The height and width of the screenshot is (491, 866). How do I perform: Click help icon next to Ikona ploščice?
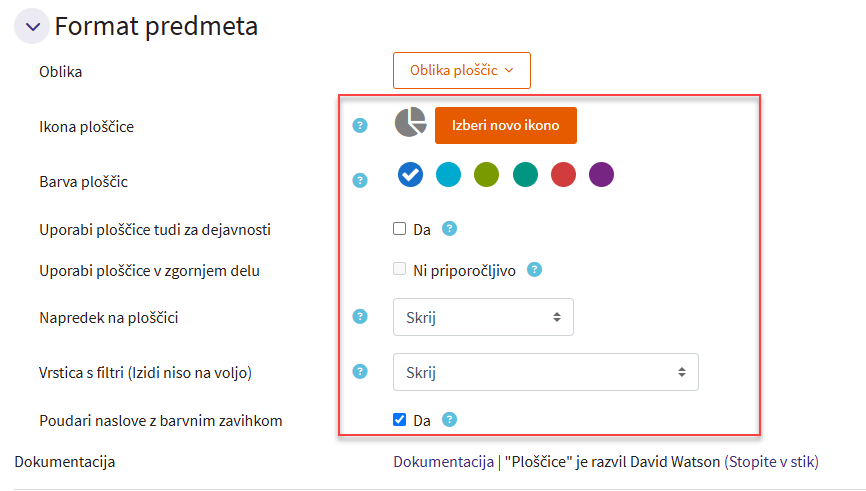(x=361, y=126)
